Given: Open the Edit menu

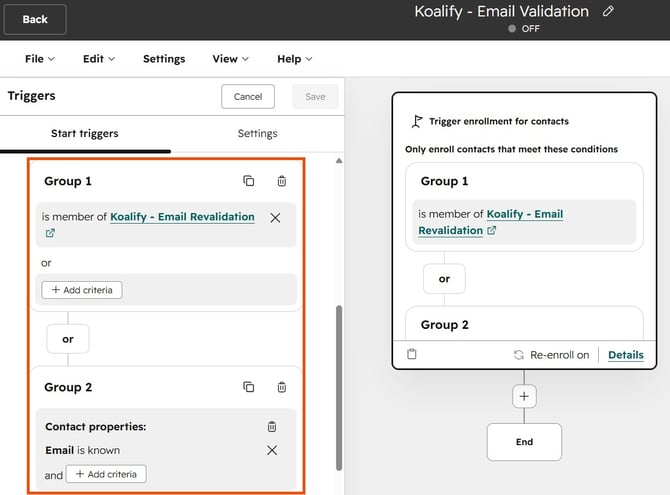Looking at the screenshot, I should [x=99, y=59].
